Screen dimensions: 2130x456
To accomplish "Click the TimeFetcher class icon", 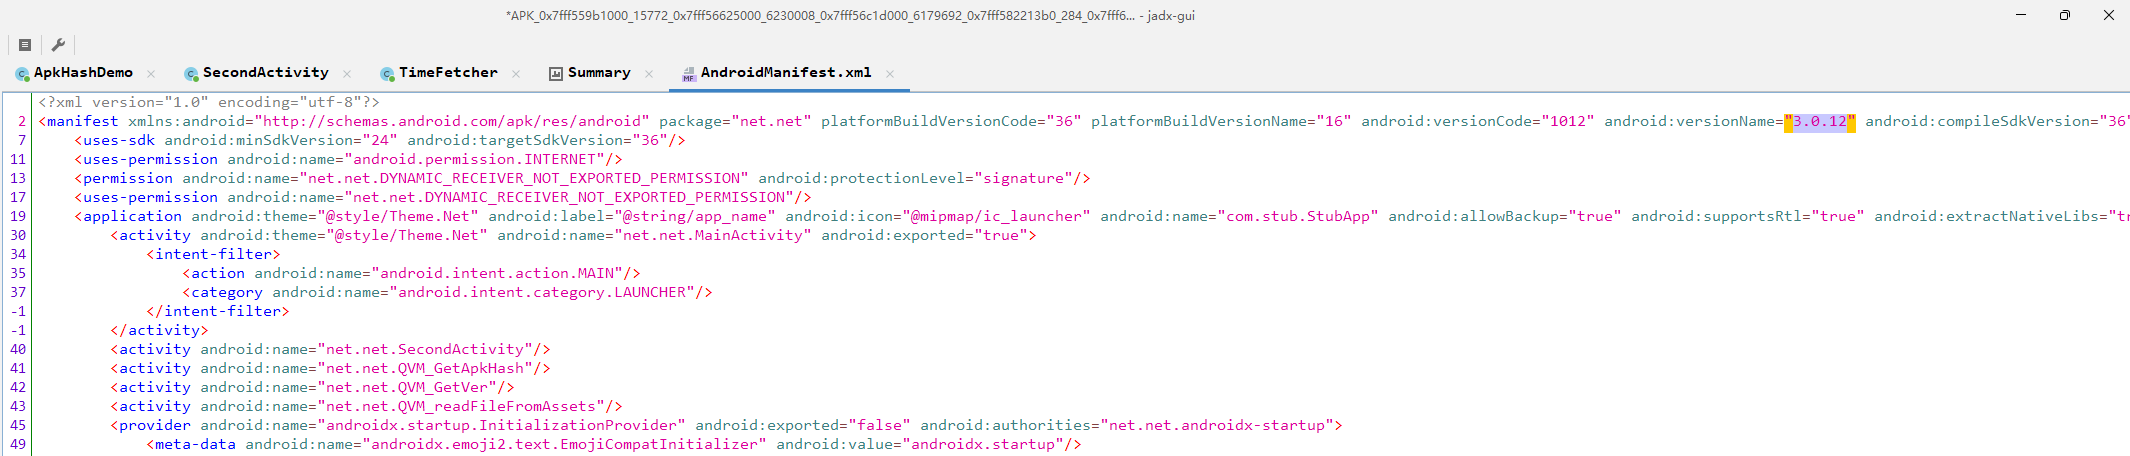I will tap(387, 74).
